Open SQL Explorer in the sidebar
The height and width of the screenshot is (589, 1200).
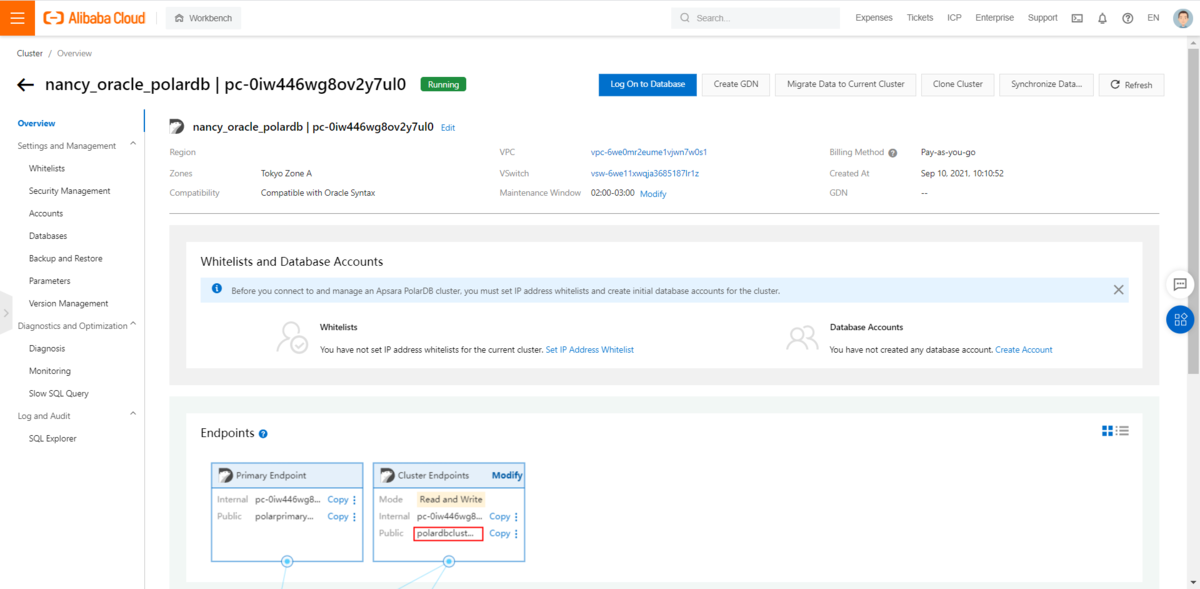point(53,438)
